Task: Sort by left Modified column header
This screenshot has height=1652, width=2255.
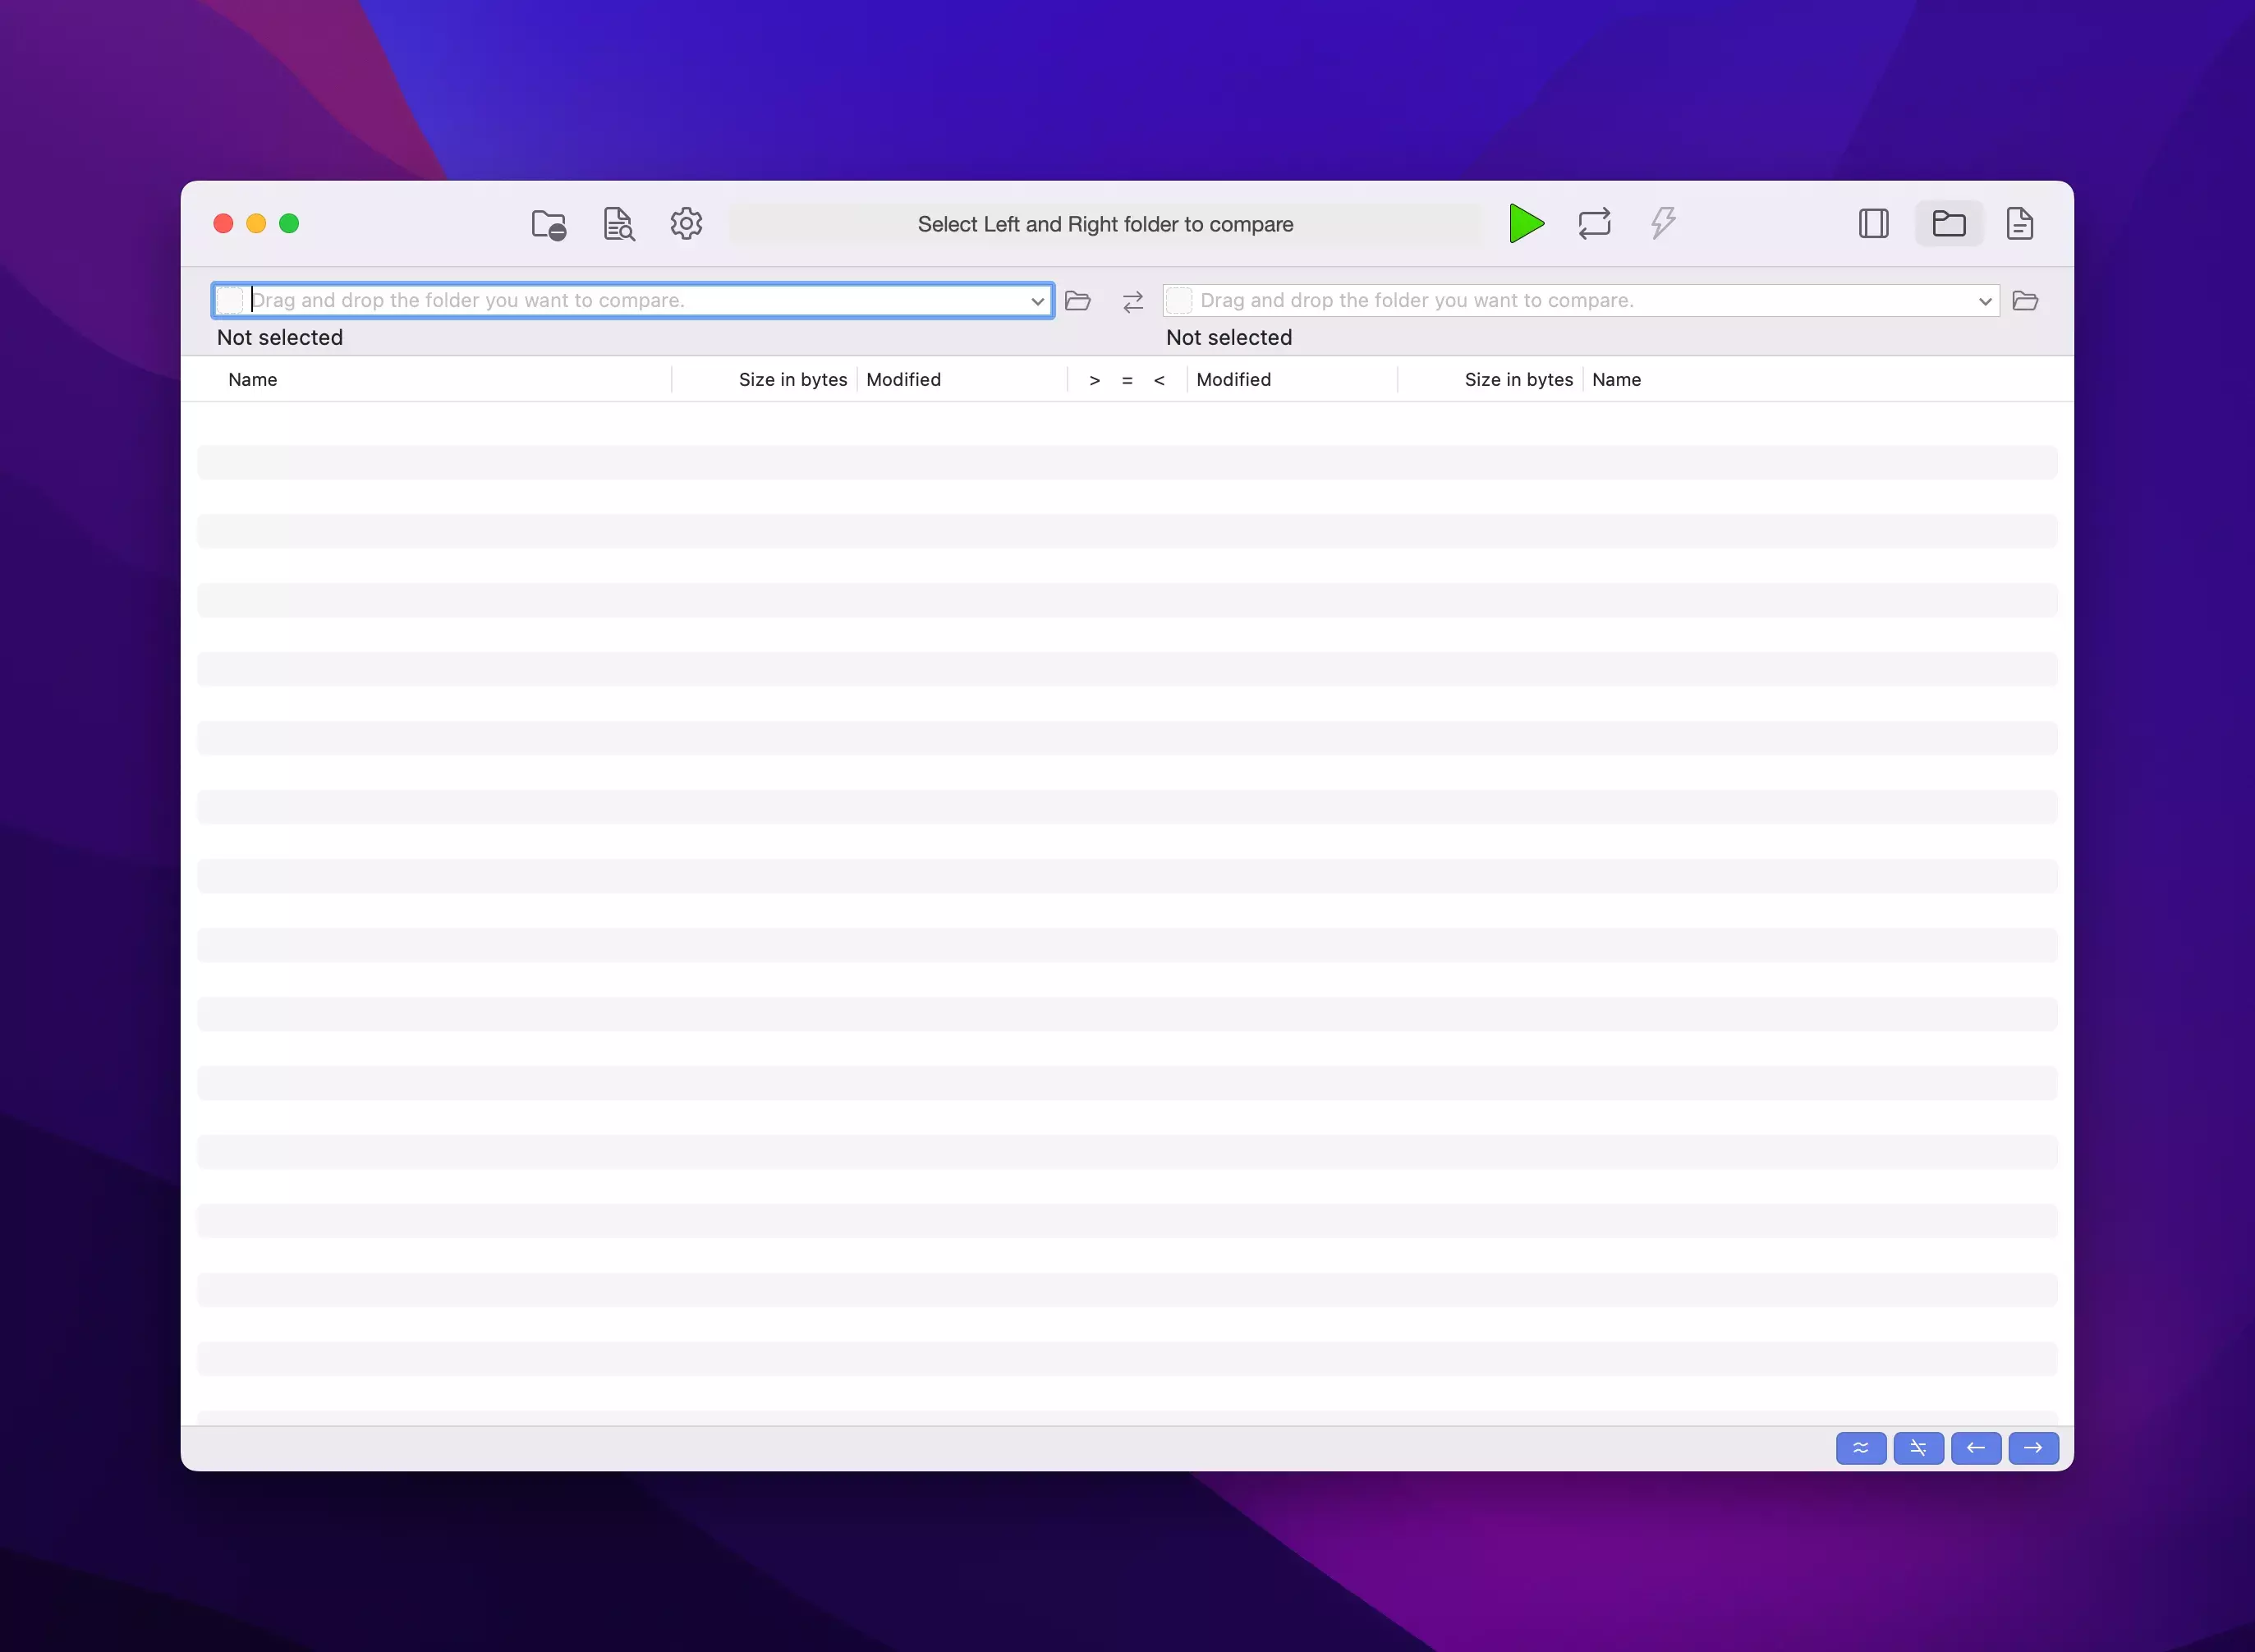Action: tap(903, 380)
